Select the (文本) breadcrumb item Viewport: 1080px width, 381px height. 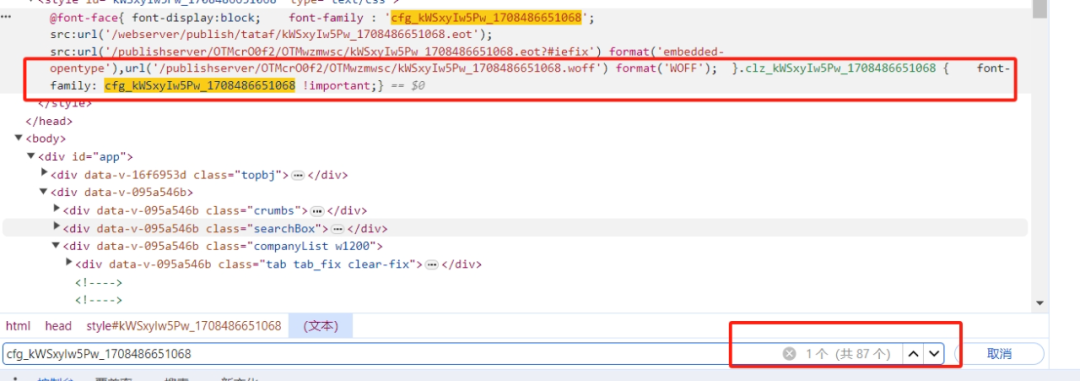click(x=320, y=326)
